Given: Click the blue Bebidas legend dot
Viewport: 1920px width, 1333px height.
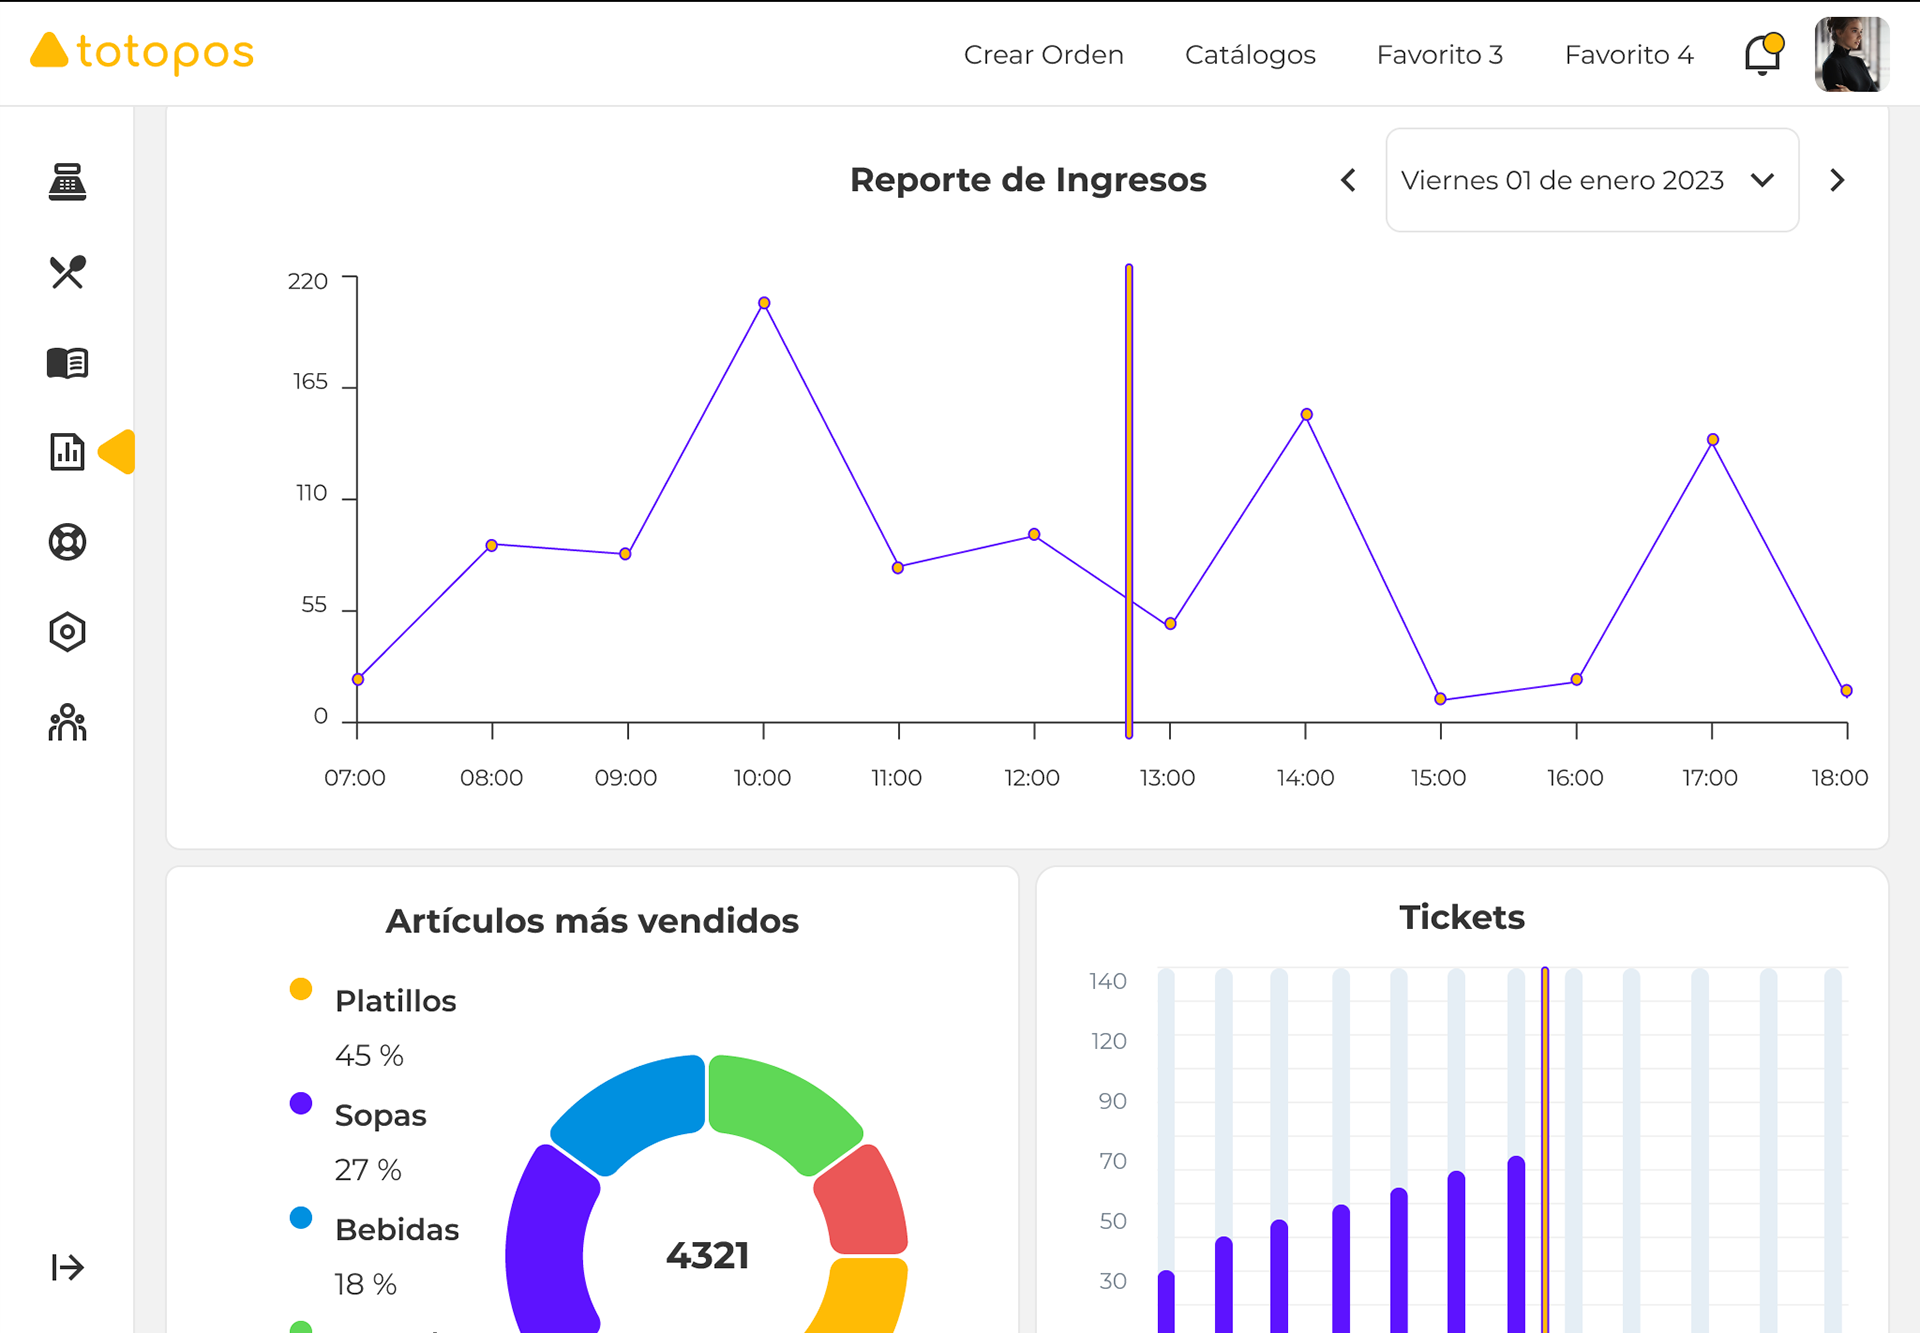Looking at the screenshot, I should tap(301, 1217).
